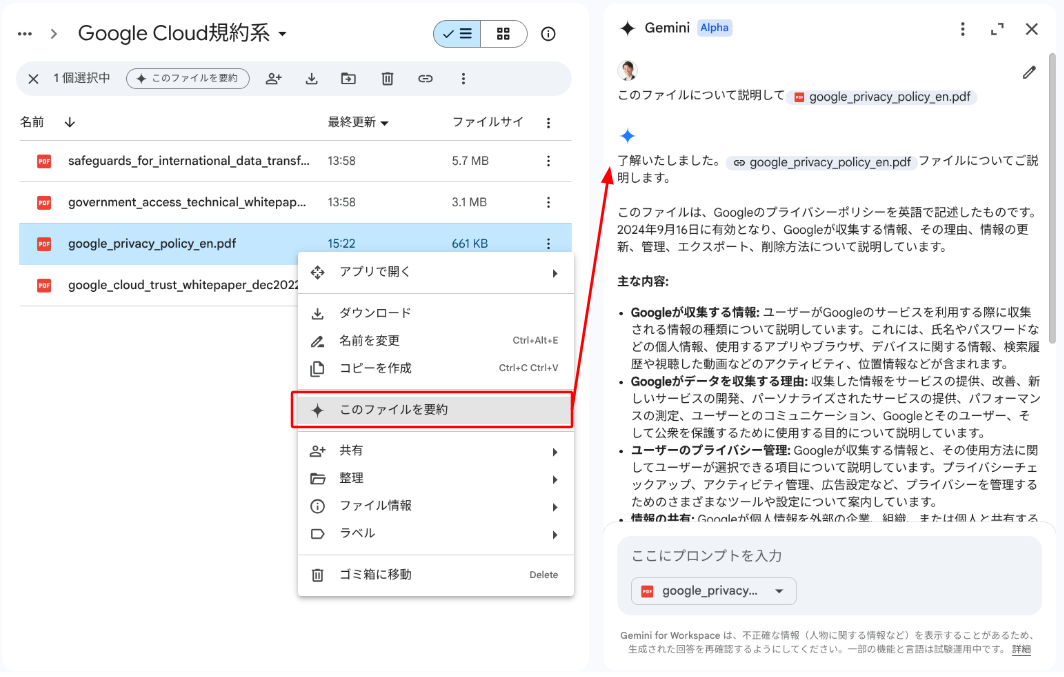Click the download toolbar icon

click(311, 79)
